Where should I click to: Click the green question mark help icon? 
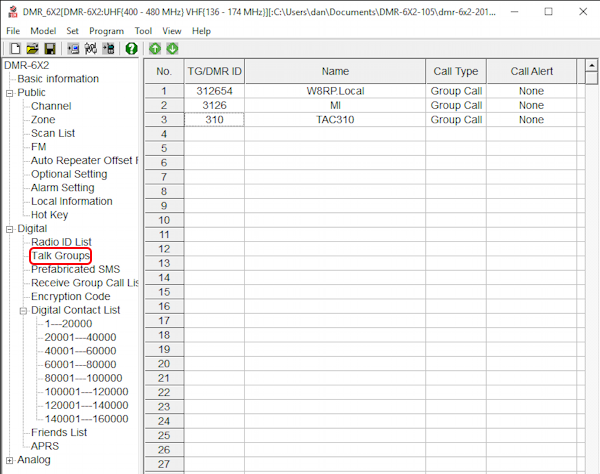pyautogui.click(x=131, y=48)
